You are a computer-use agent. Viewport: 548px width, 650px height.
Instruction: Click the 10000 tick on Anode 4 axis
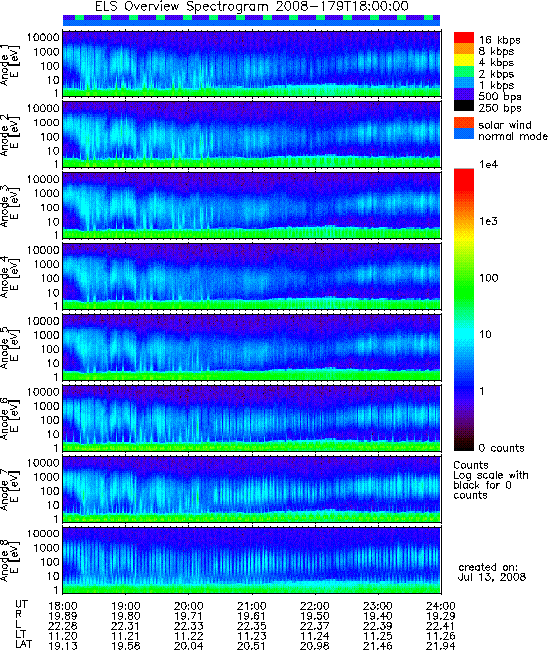click(x=43, y=250)
